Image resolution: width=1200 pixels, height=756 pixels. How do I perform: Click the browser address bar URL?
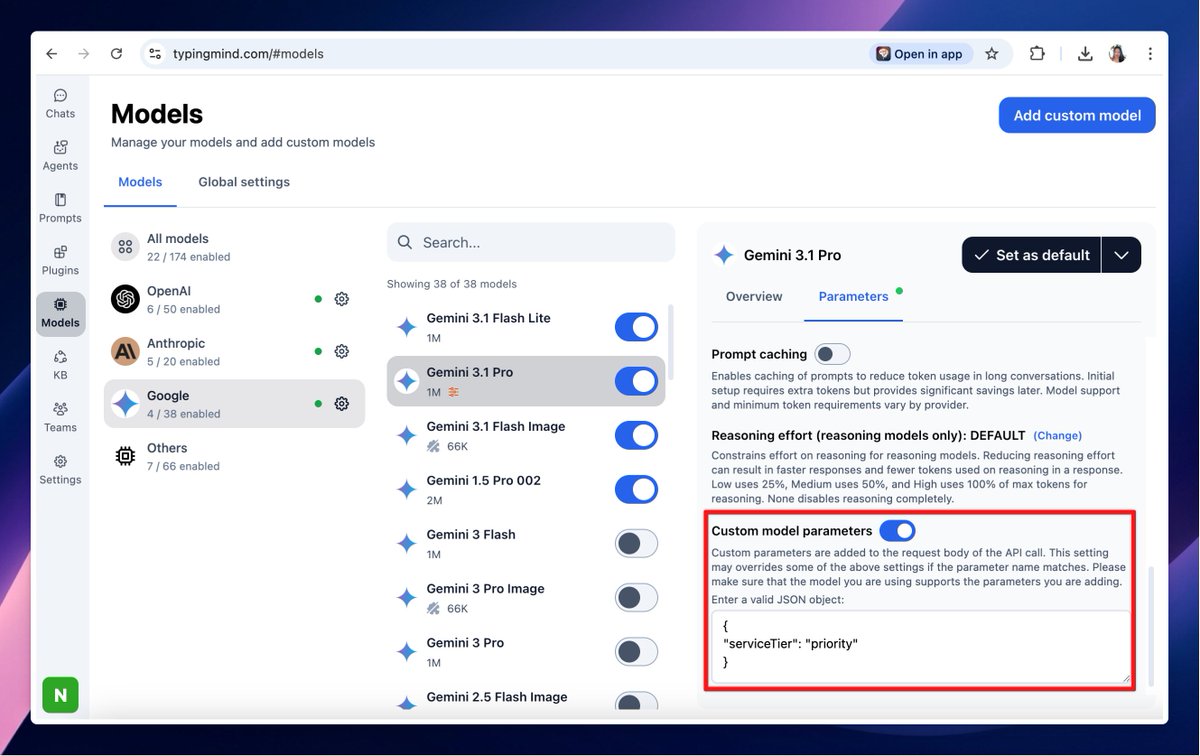tap(248, 54)
